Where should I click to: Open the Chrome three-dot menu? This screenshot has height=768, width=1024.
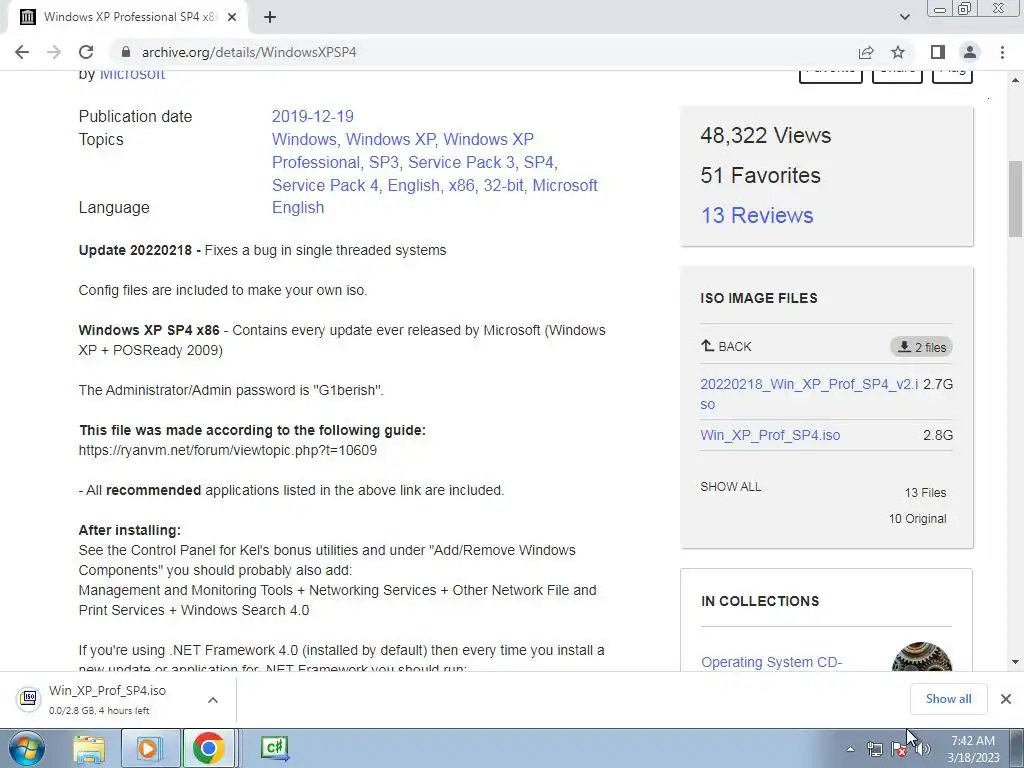(1002, 52)
